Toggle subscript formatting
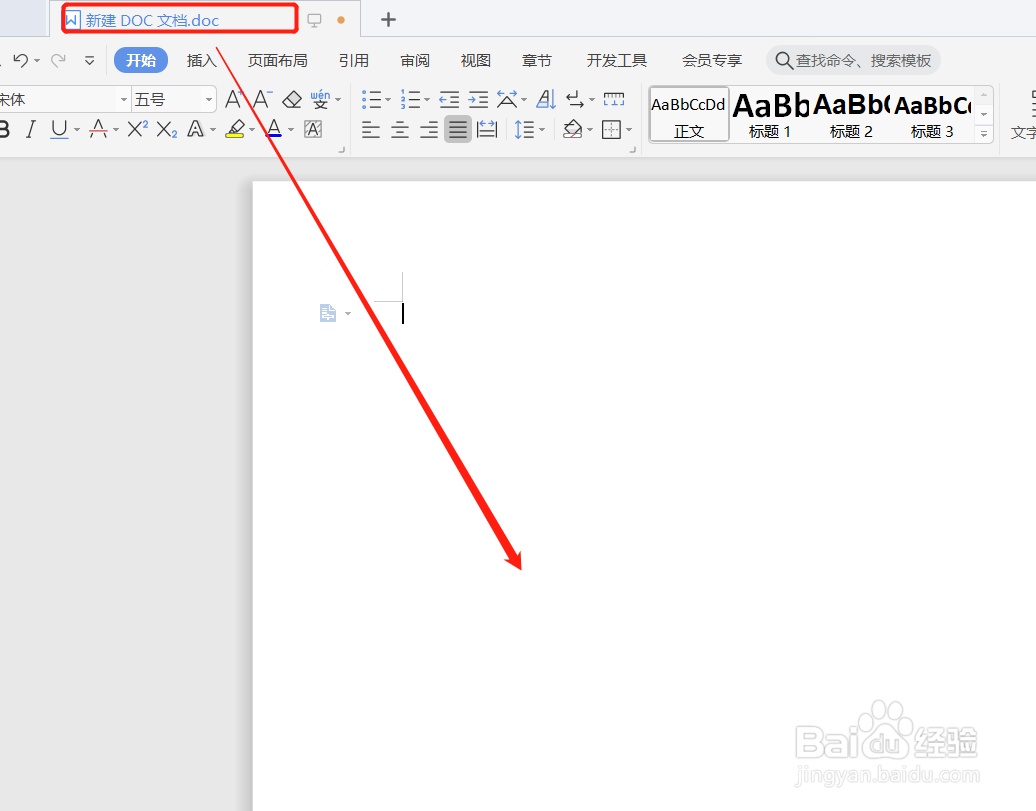1036x811 pixels. tap(166, 129)
